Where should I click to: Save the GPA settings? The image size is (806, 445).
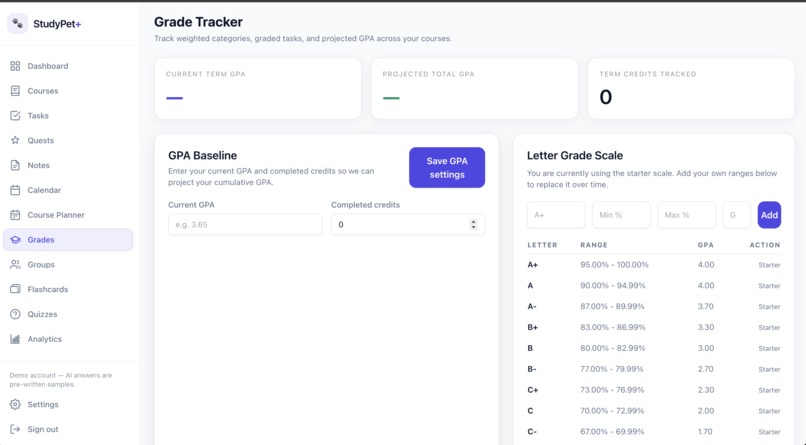[447, 168]
